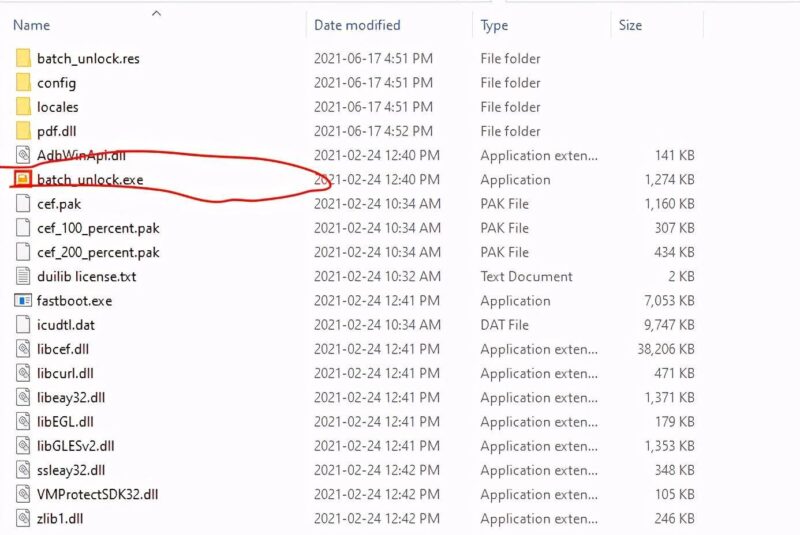Toggle sort direction arrow above Name

pyautogui.click(x=156, y=13)
